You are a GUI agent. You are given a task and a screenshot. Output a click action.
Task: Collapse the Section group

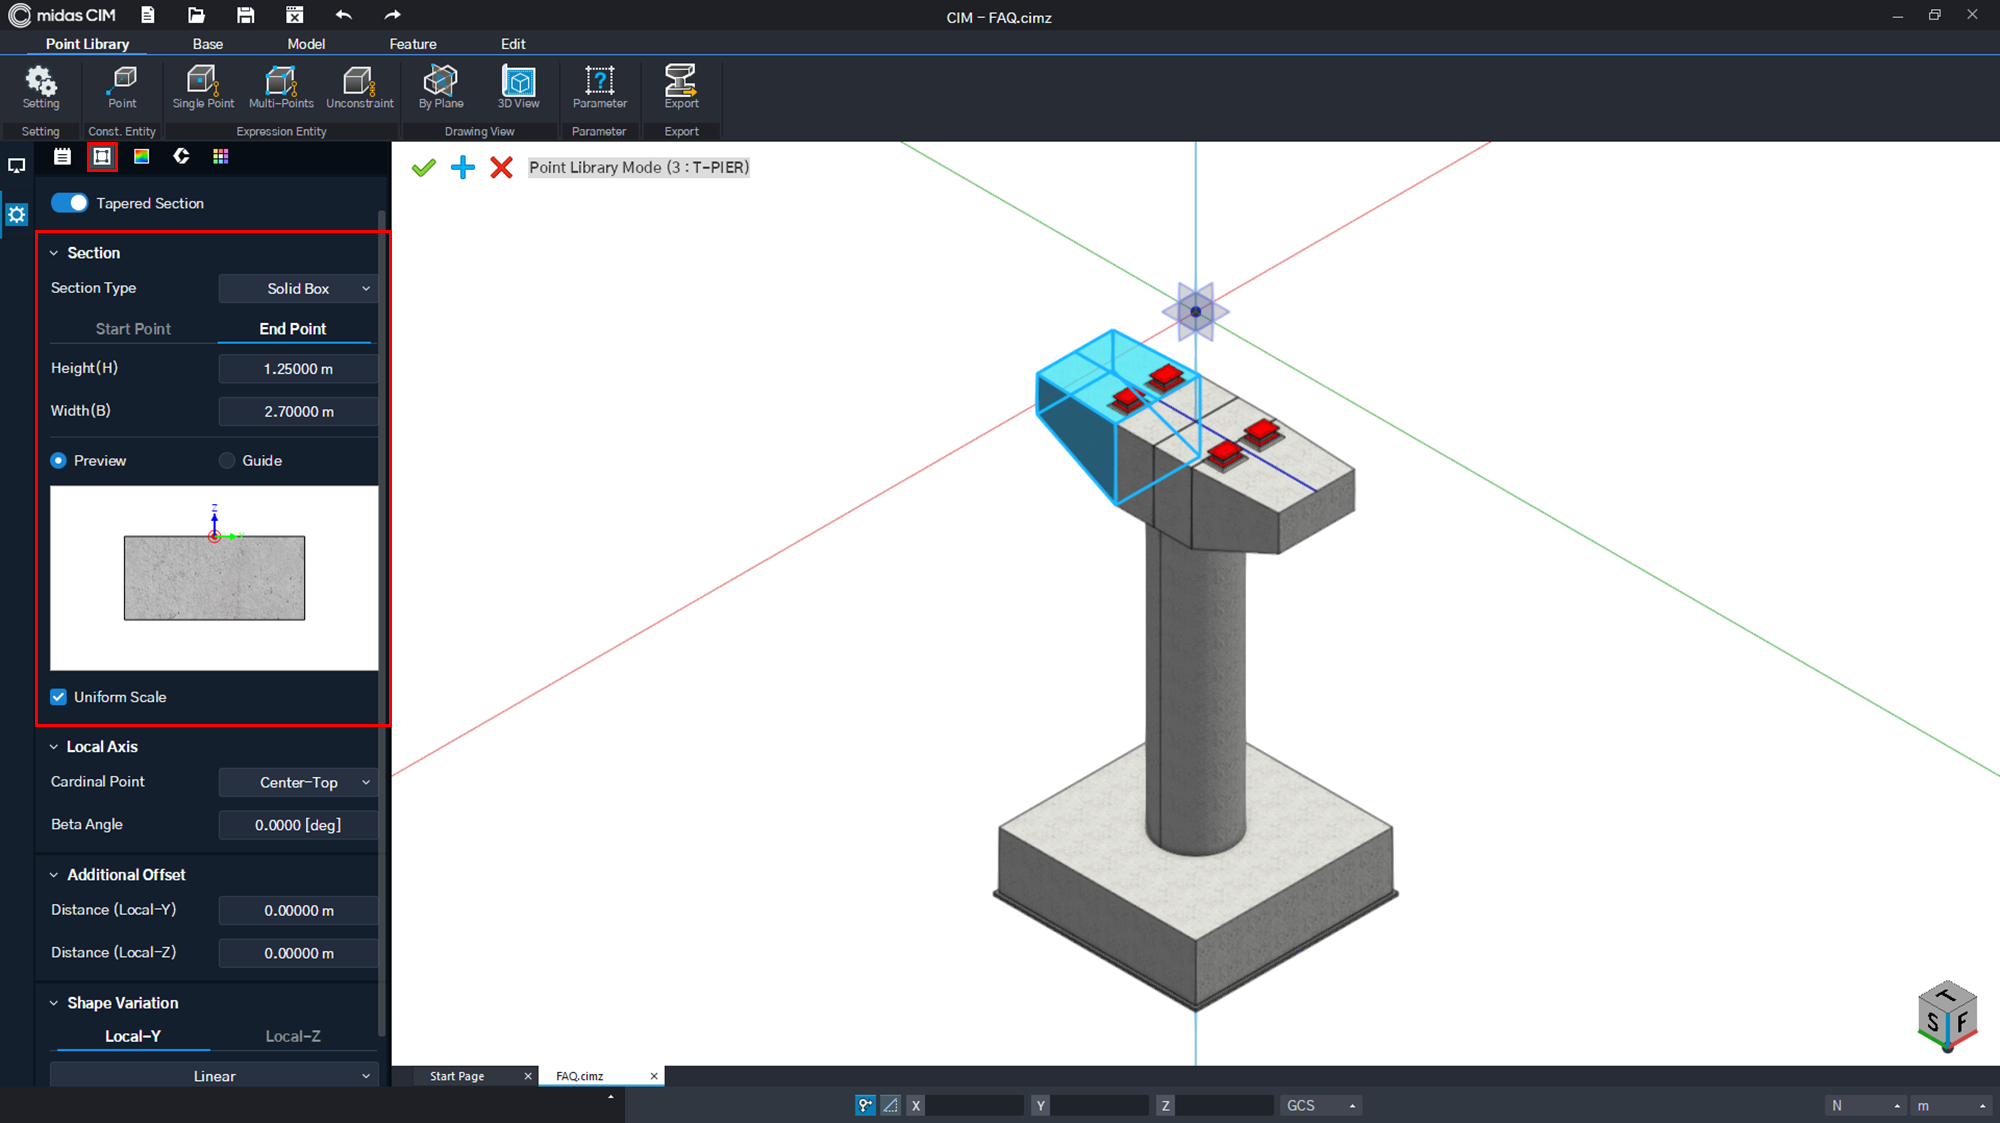pos(54,253)
